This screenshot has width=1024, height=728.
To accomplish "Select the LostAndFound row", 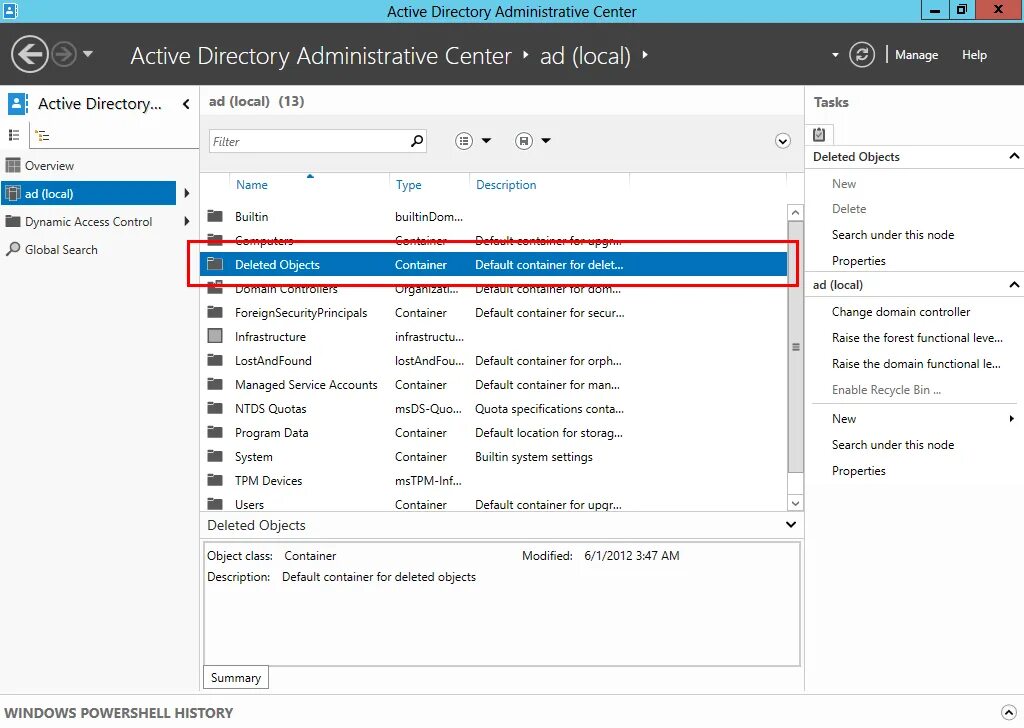I will 493,360.
